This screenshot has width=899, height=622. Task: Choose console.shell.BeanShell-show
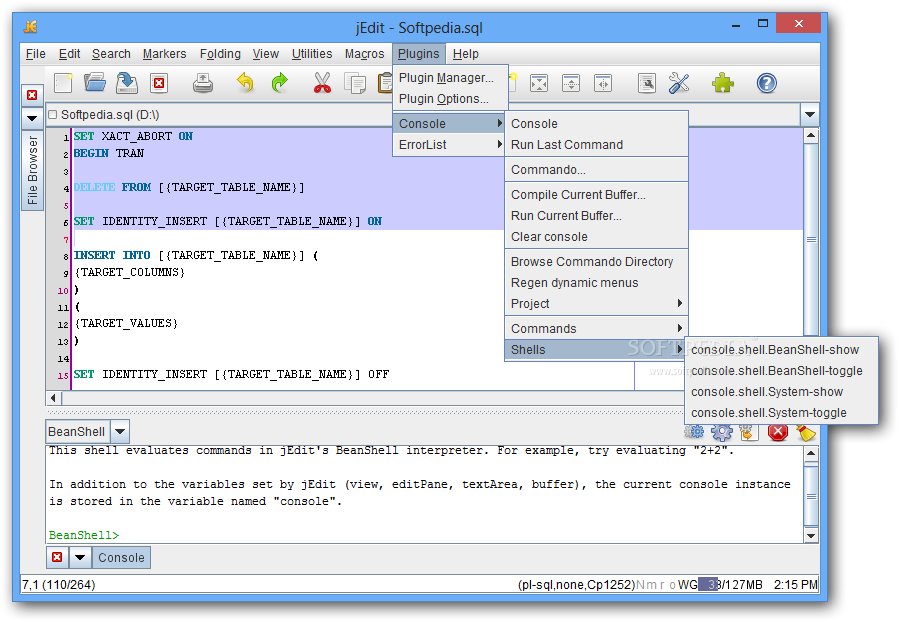(x=781, y=350)
